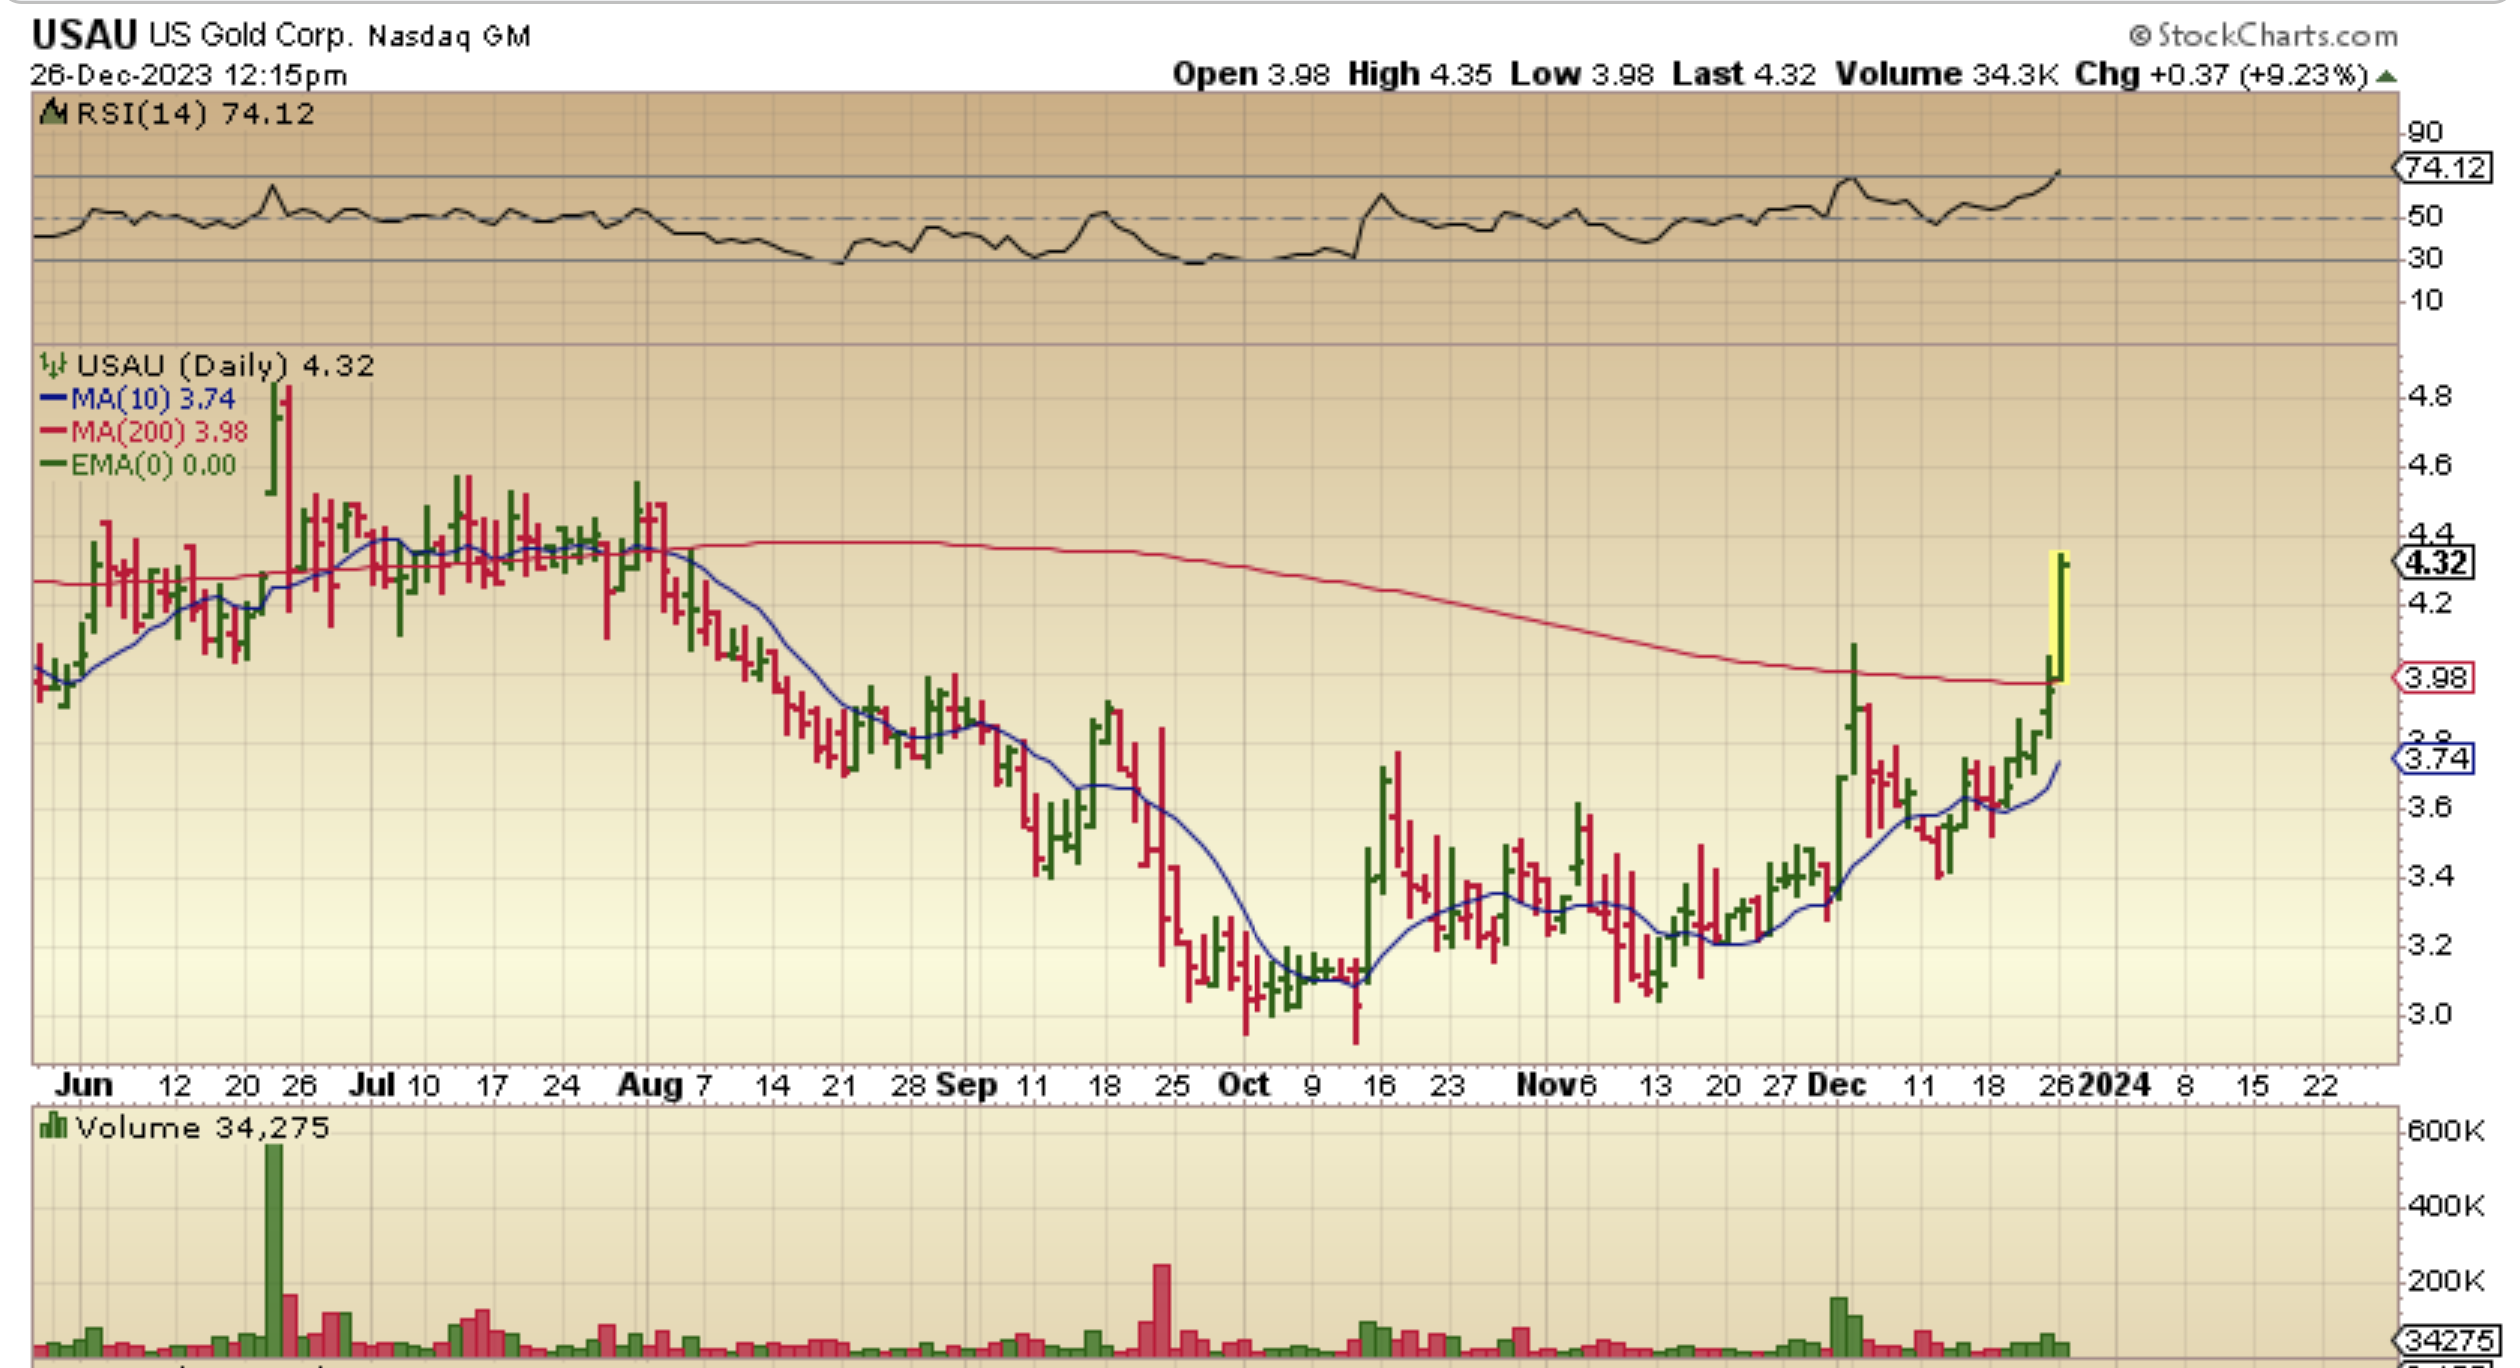Click the 3.74 MA(10) axis tag
2520x1368 pixels.
pyautogui.click(x=2436, y=759)
